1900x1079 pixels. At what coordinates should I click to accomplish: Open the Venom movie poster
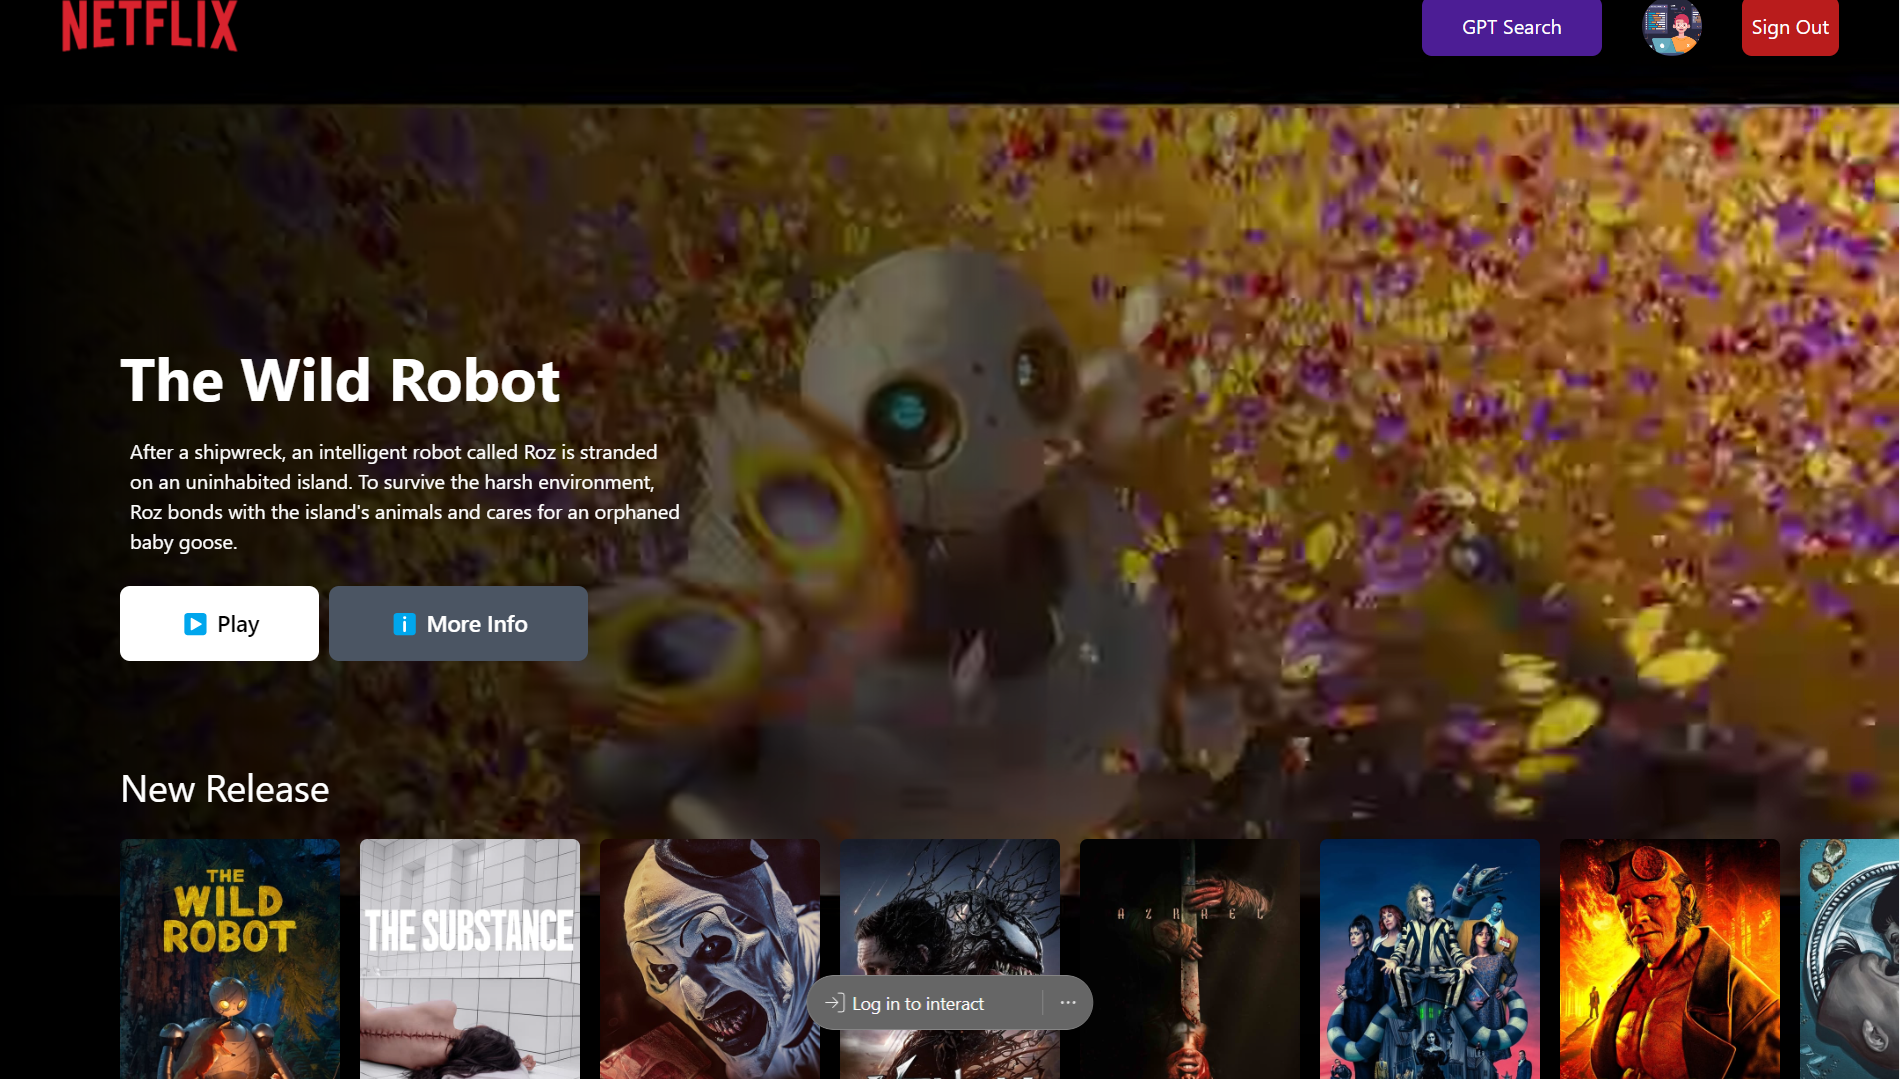click(x=950, y=910)
